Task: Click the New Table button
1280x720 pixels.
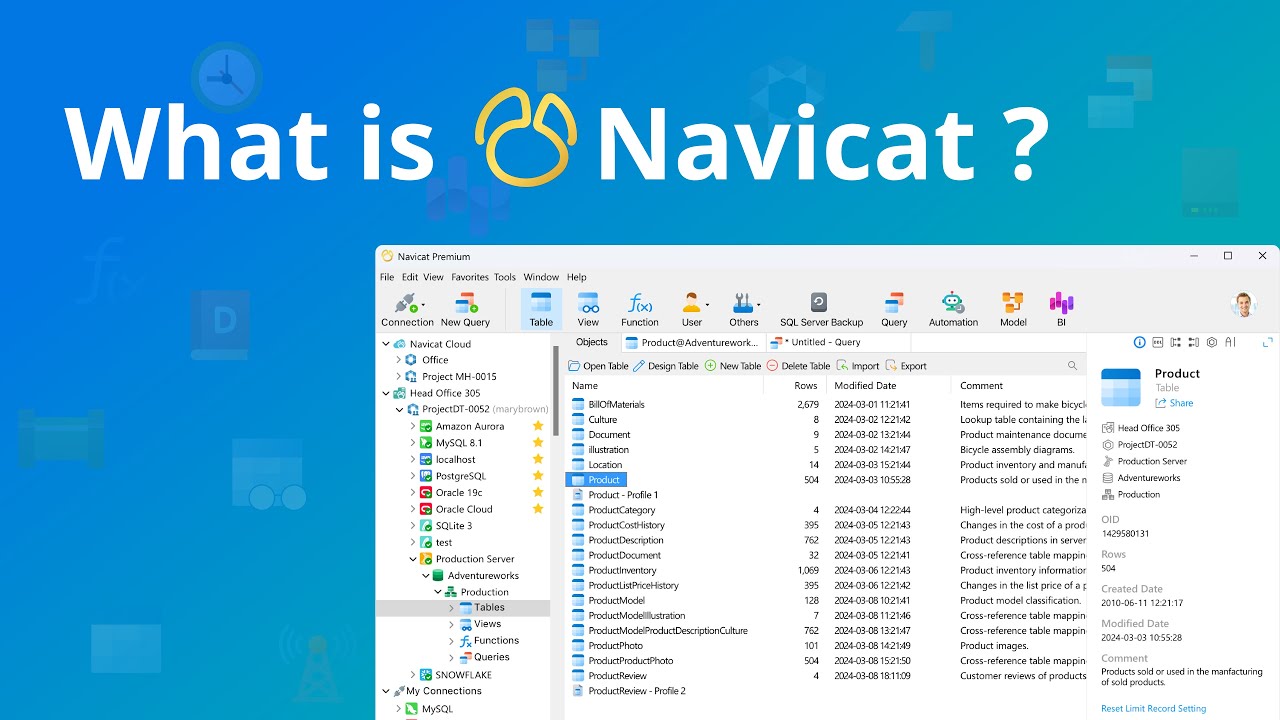Action: click(x=733, y=366)
